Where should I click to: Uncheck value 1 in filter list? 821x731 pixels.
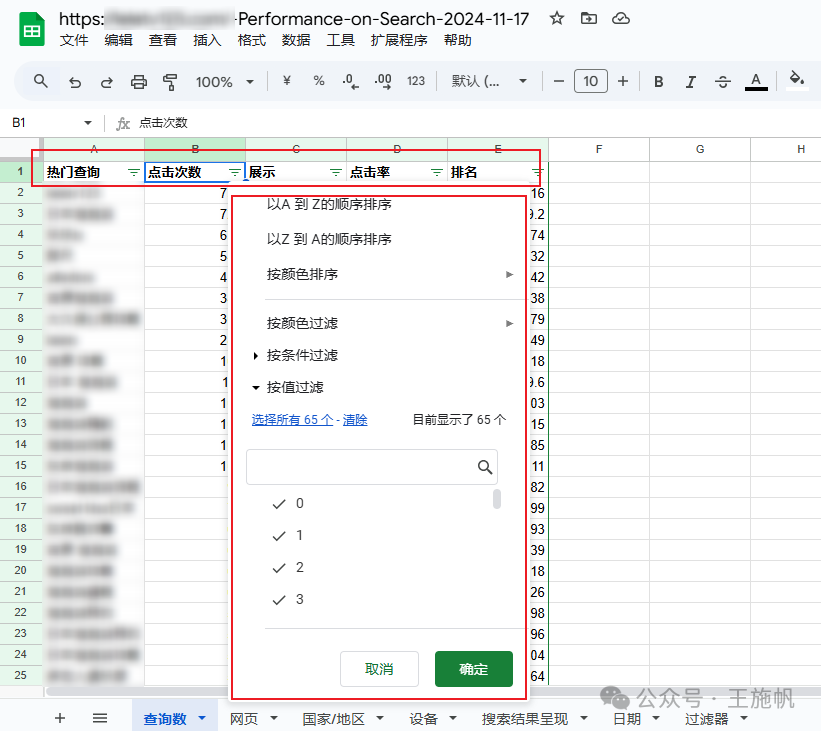pyautogui.click(x=279, y=536)
